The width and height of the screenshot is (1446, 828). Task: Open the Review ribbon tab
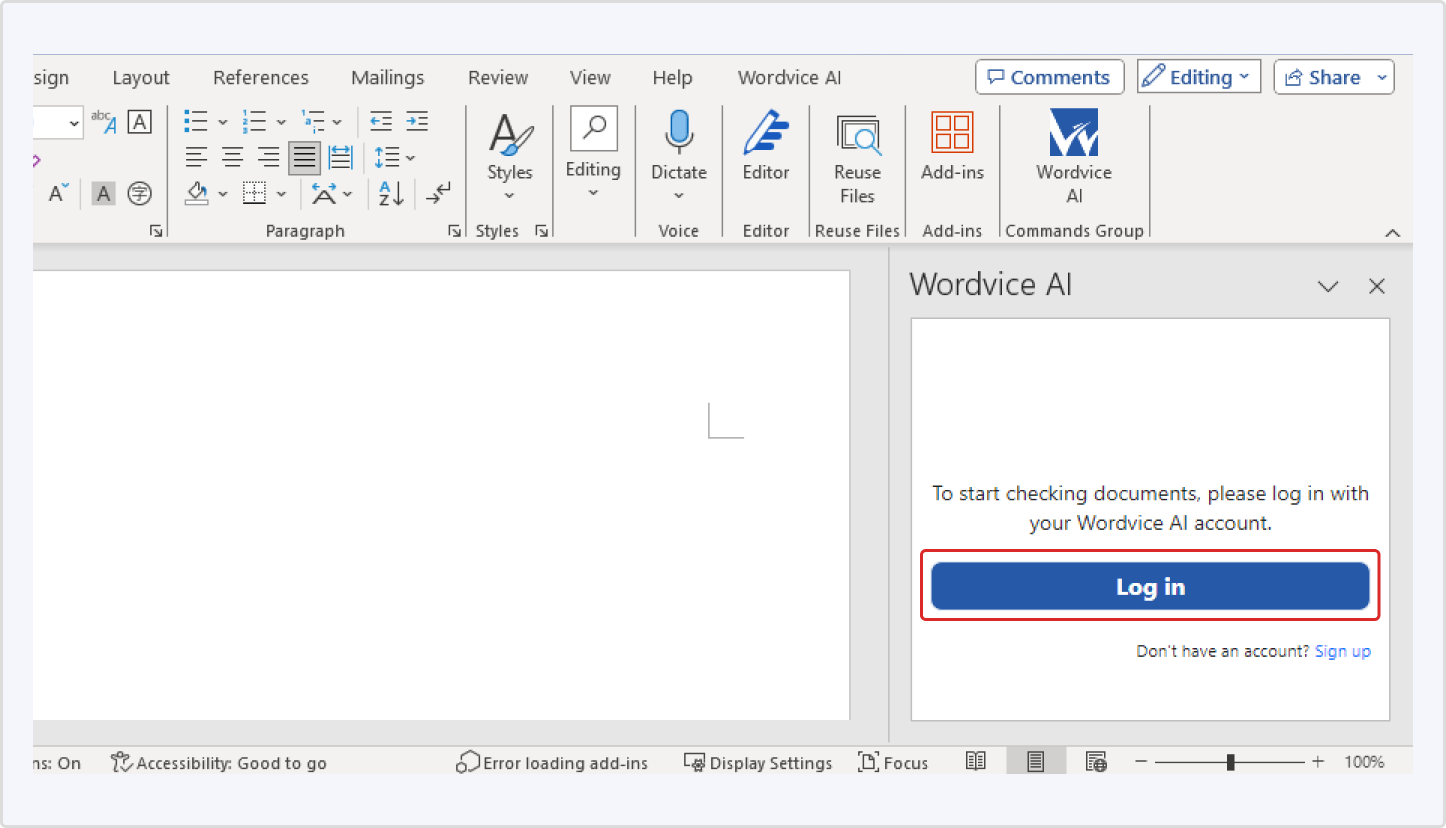point(497,77)
